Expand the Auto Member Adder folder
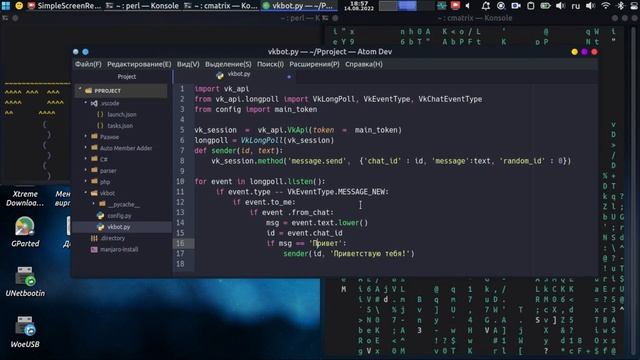This screenshot has width=640, height=360. (86, 148)
